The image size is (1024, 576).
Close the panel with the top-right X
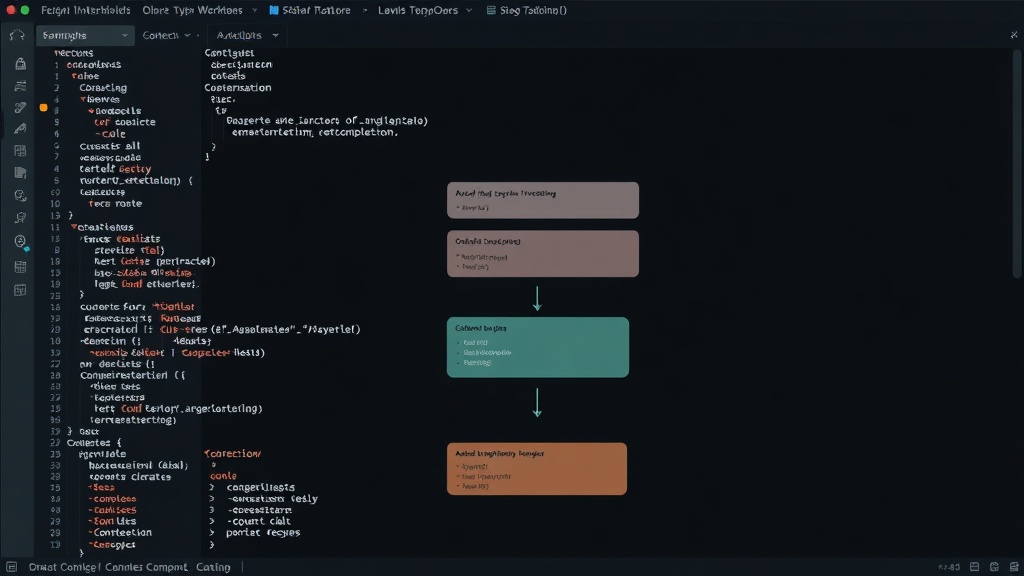[1014, 35]
